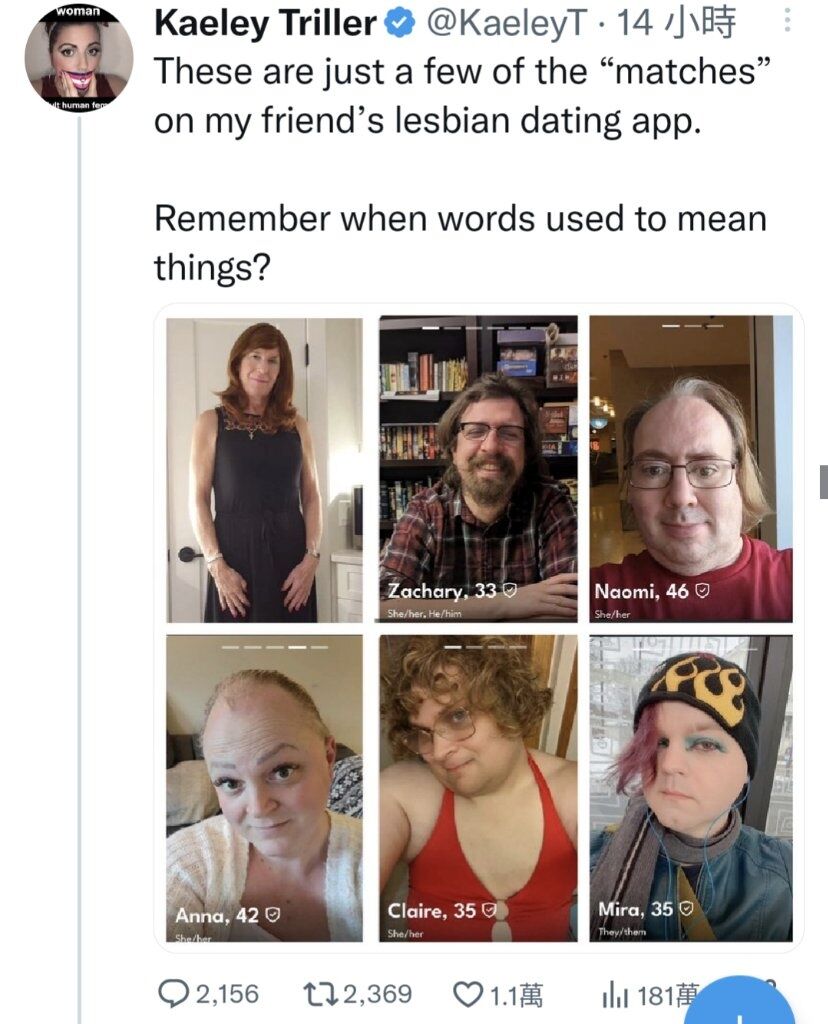828x1024 pixels.
Task: Open the Zachary, 33 profile image
Action: pos(478,468)
